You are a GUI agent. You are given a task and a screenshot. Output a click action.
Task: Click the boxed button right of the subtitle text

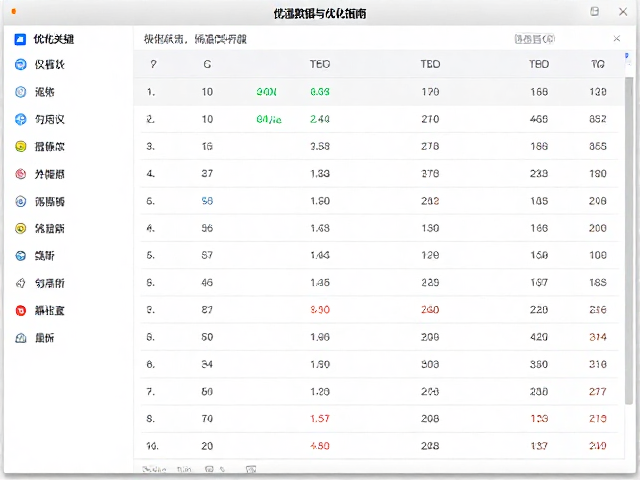(535, 39)
